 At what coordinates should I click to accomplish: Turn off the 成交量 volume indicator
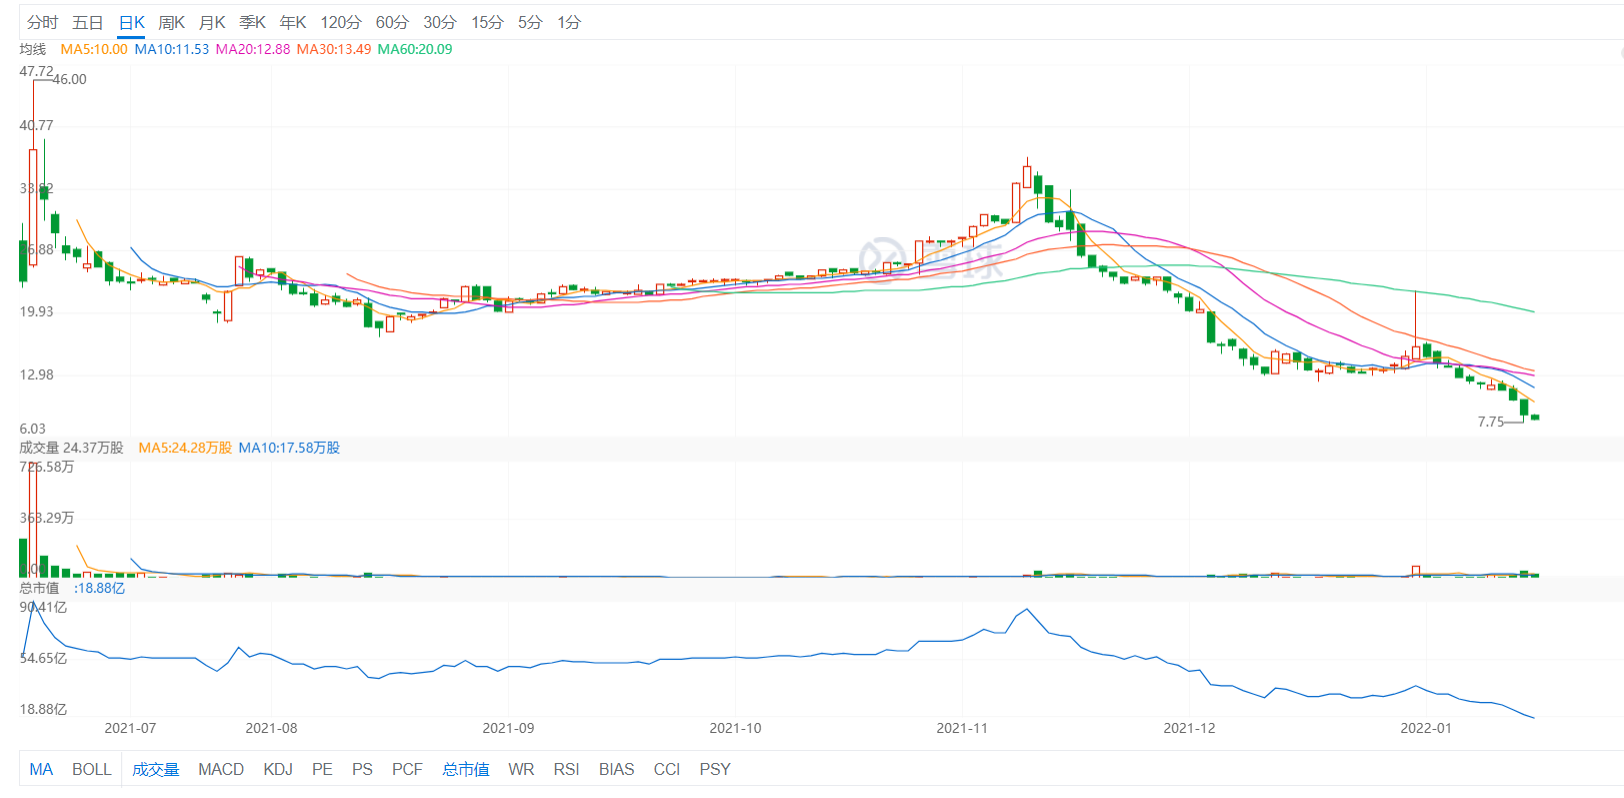[156, 769]
